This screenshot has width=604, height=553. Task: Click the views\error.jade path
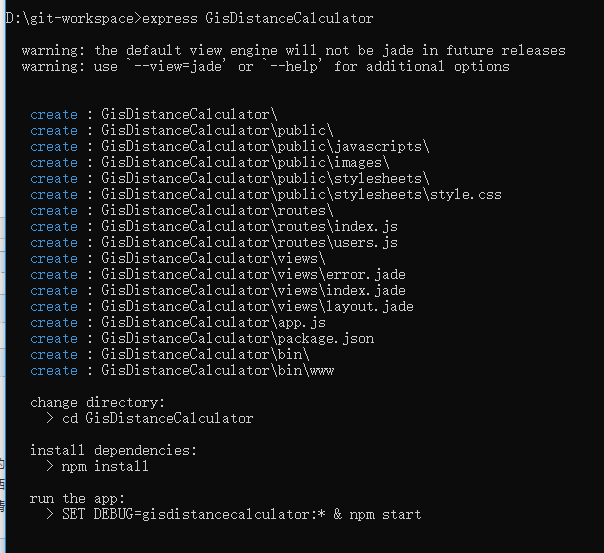click(253, 275)
